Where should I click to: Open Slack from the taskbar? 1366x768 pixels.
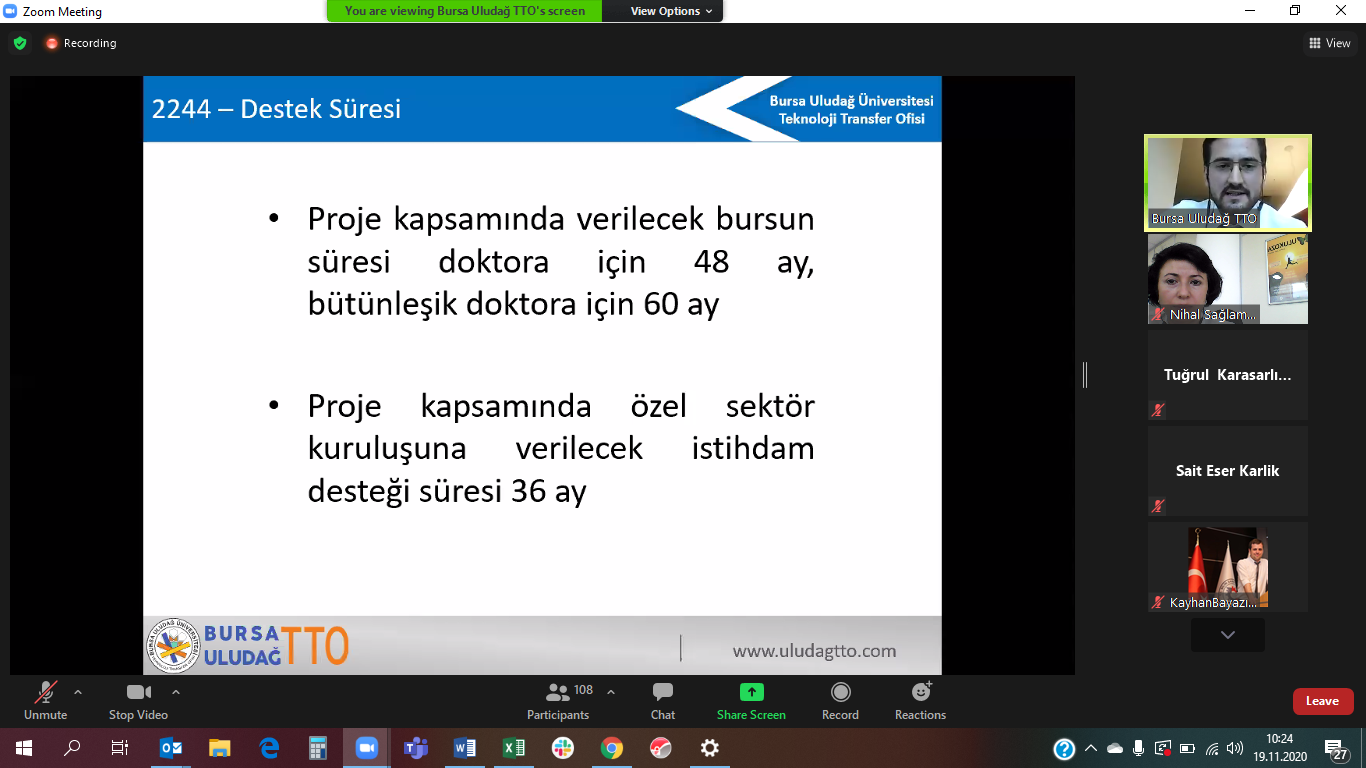click(x=563, y=748)
